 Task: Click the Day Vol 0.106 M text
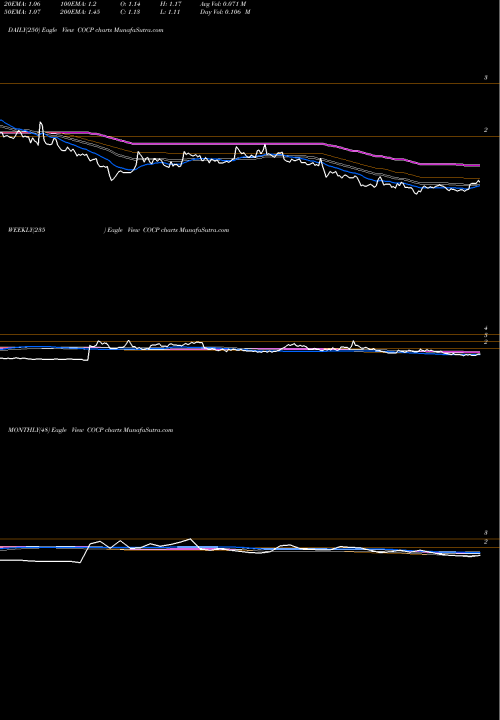coord(225,12)
